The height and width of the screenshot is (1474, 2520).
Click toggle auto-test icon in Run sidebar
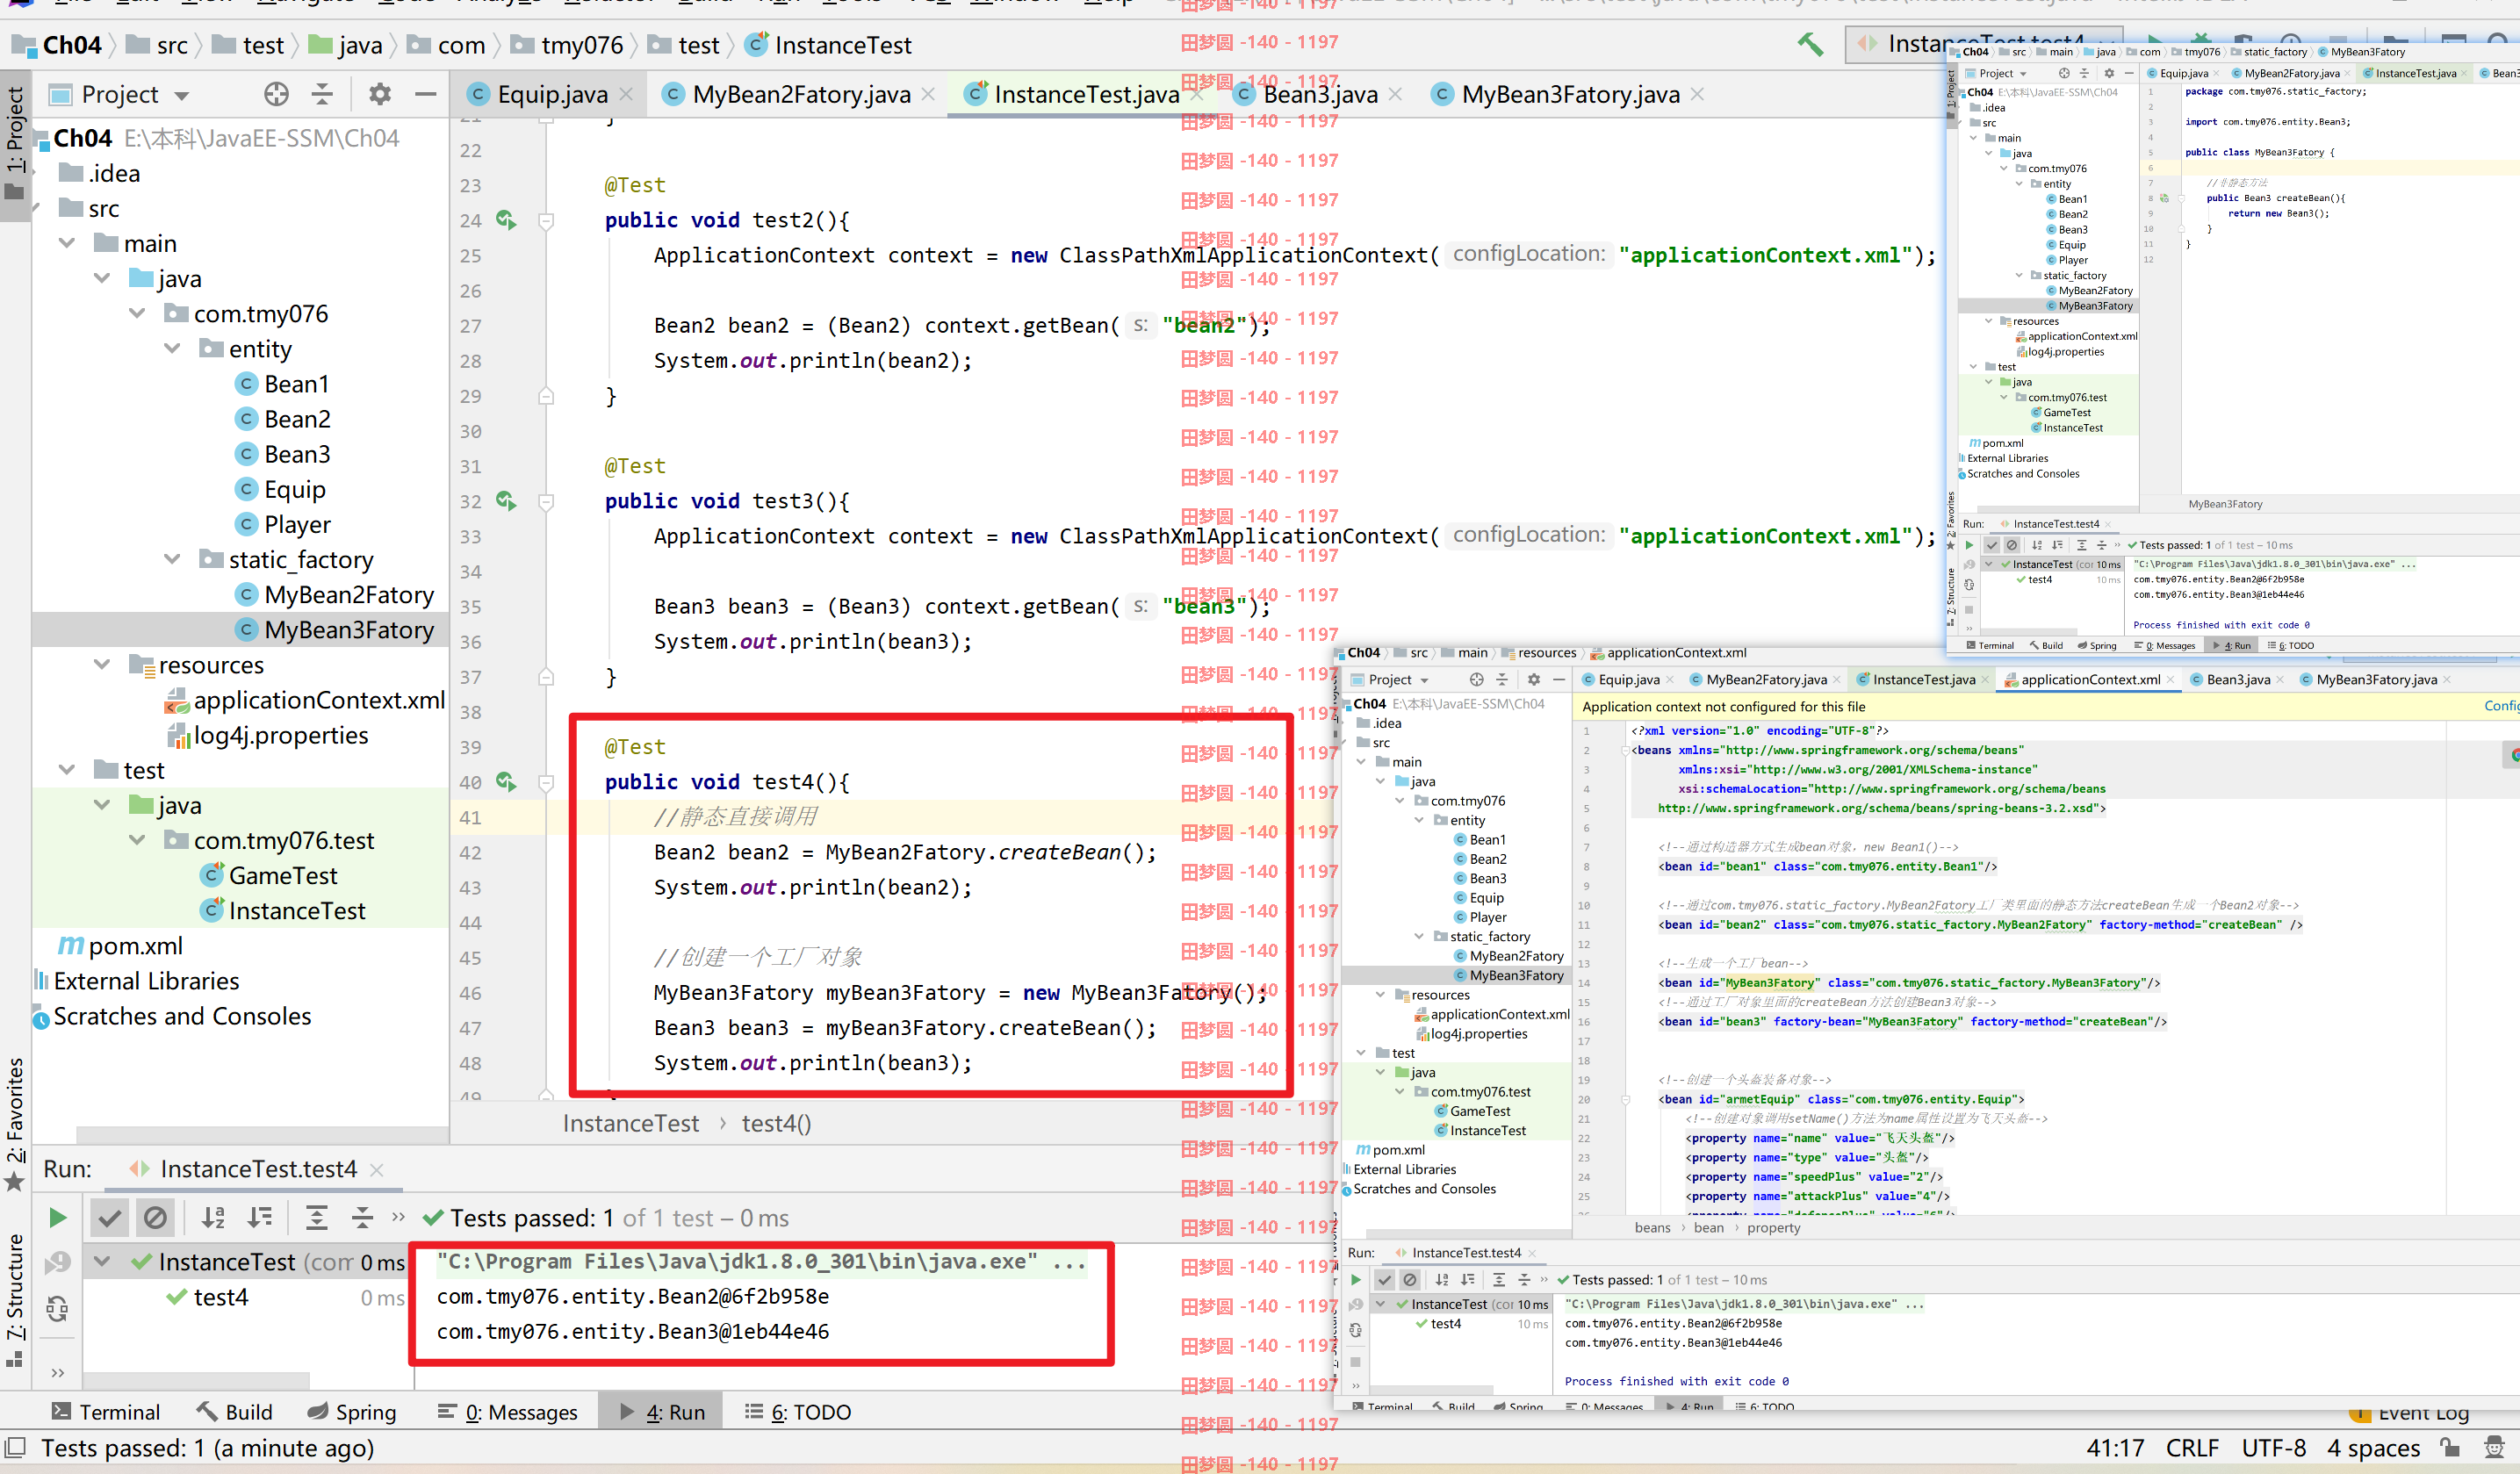point(58,1308)
